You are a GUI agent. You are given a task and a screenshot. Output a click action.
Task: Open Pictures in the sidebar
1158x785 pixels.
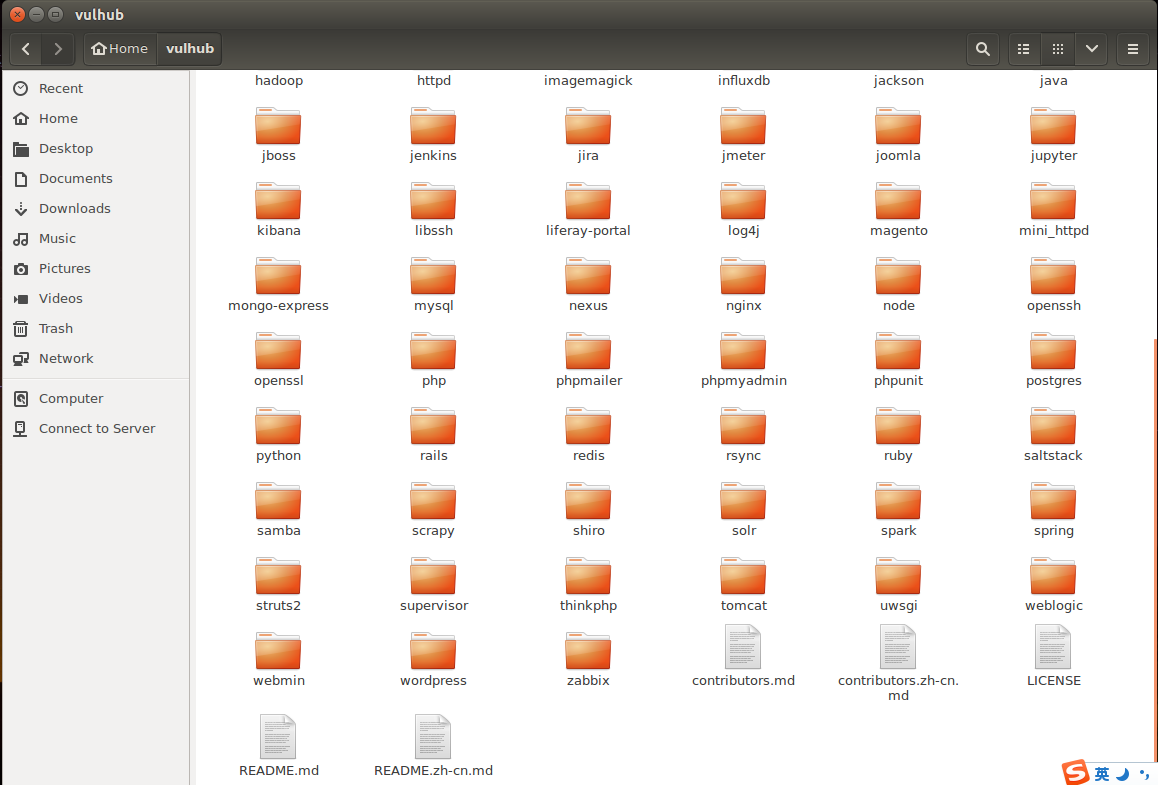(x=96, y=269)
